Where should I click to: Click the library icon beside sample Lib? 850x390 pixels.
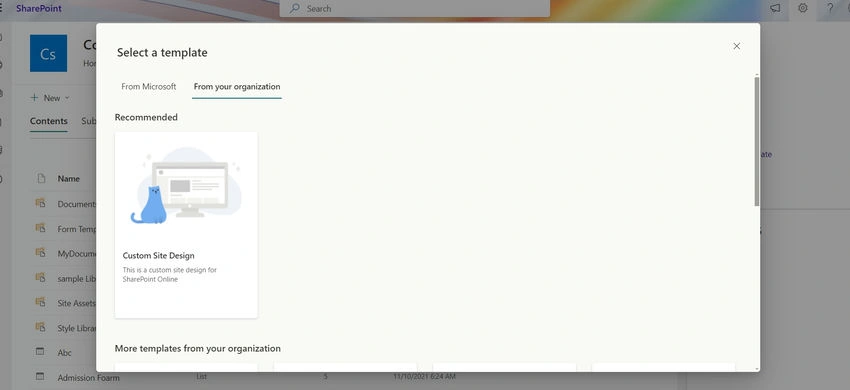(x=40, y=278)
